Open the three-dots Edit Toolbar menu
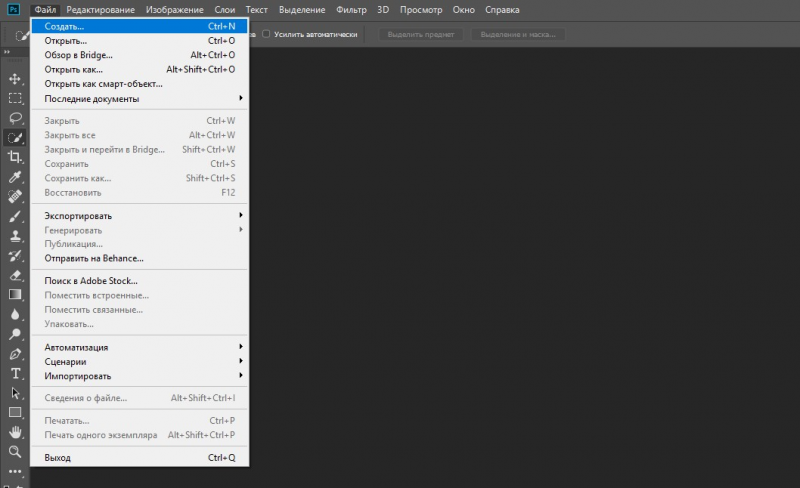This screenshot has height=488, width=800. tap(15, 471)
